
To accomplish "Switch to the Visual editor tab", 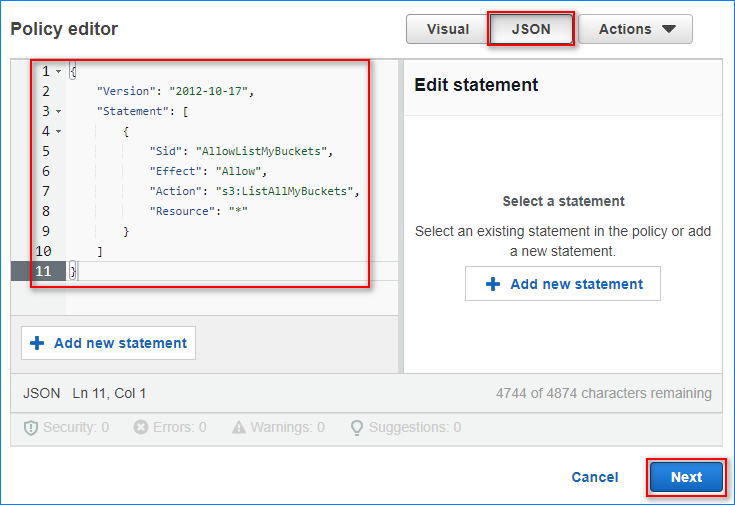I will coord(447,29).
